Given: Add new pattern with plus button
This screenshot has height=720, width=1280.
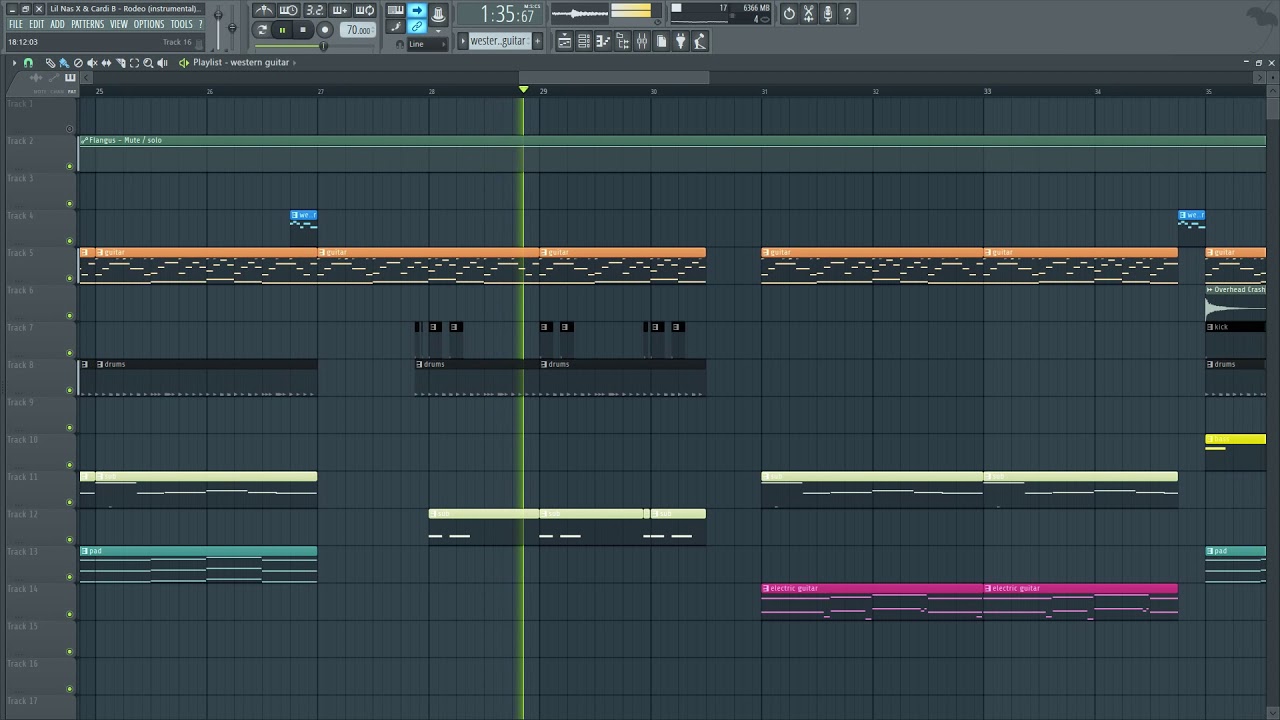Looking at the screenshot, I should point(537,41).
